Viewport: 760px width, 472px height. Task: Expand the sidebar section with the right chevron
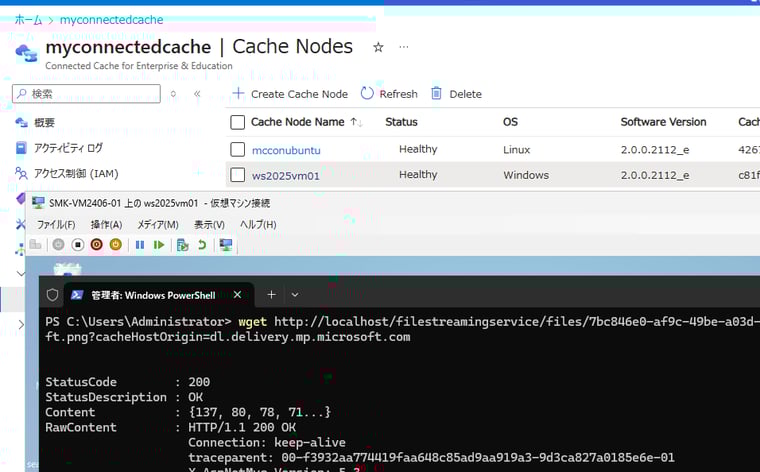21,324
